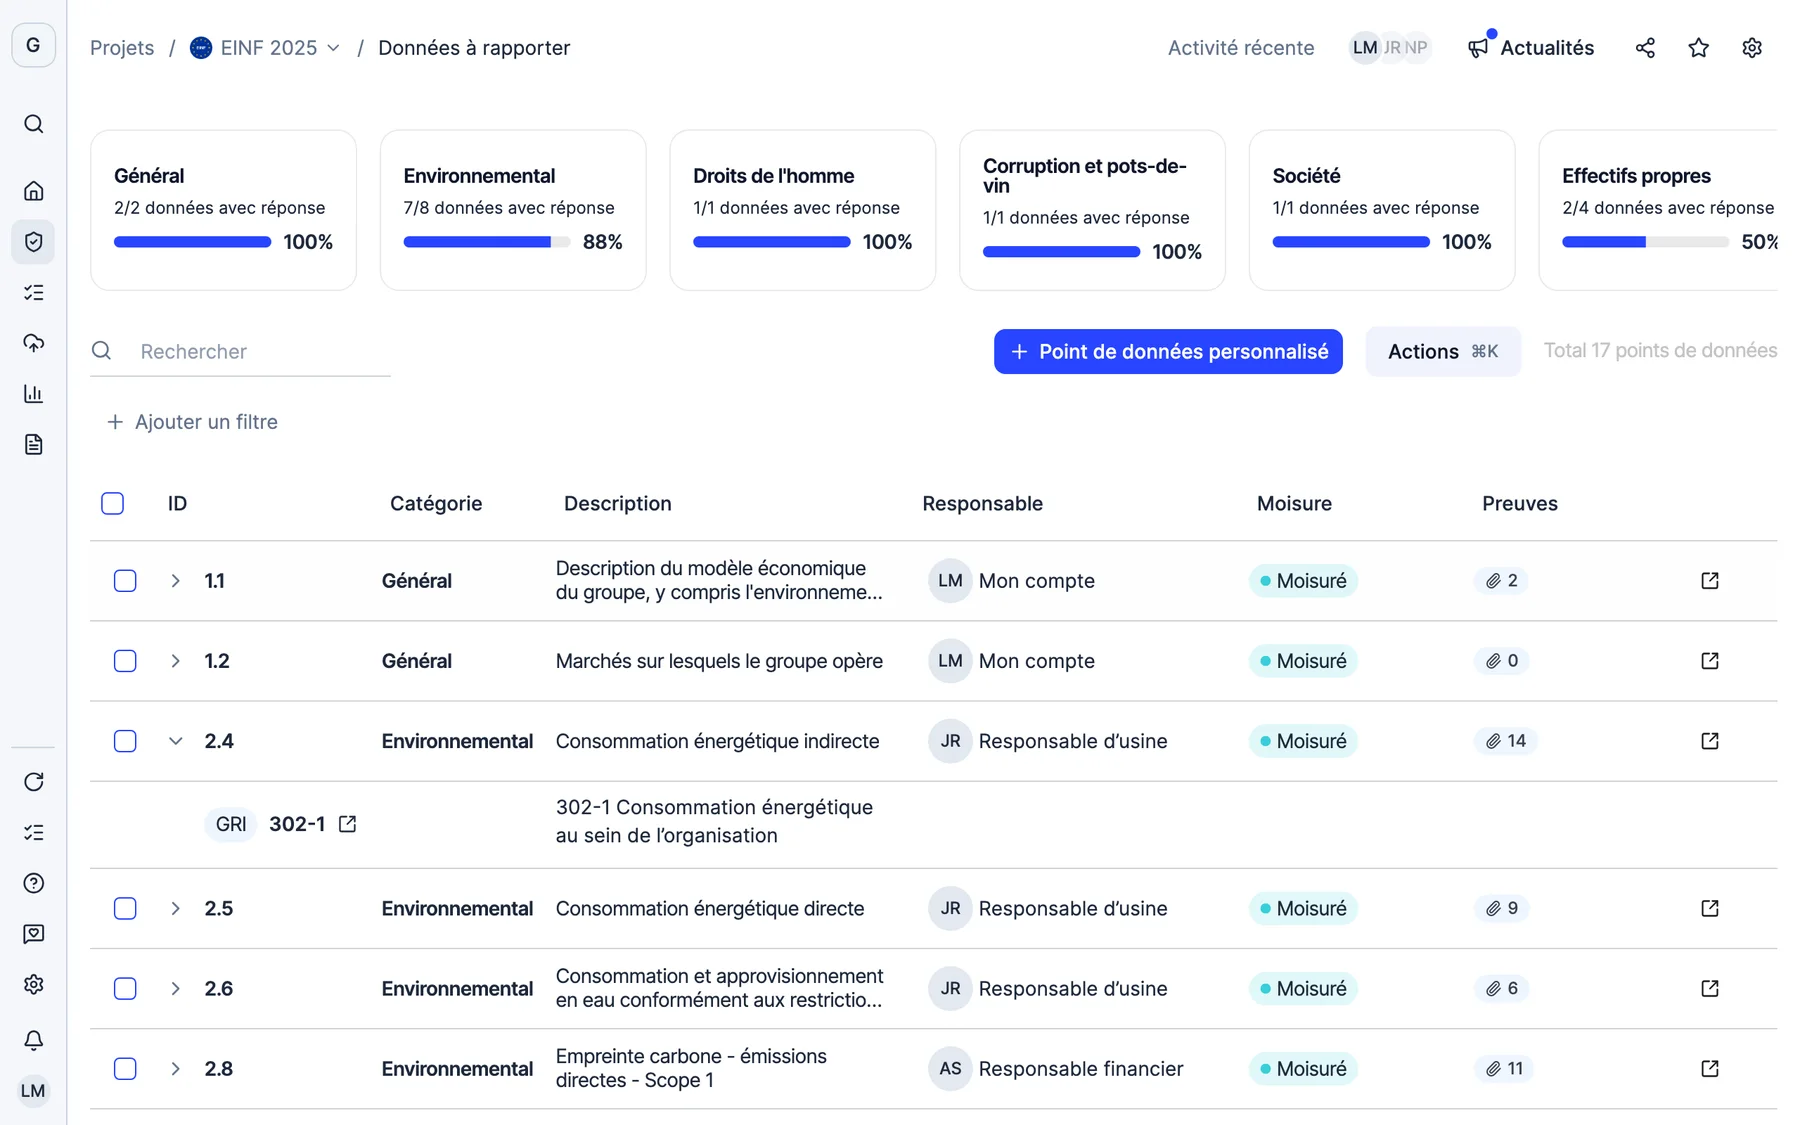Select the Général category card
The width and height of the screenshot is (1800, 1125).
coord(223,210)
